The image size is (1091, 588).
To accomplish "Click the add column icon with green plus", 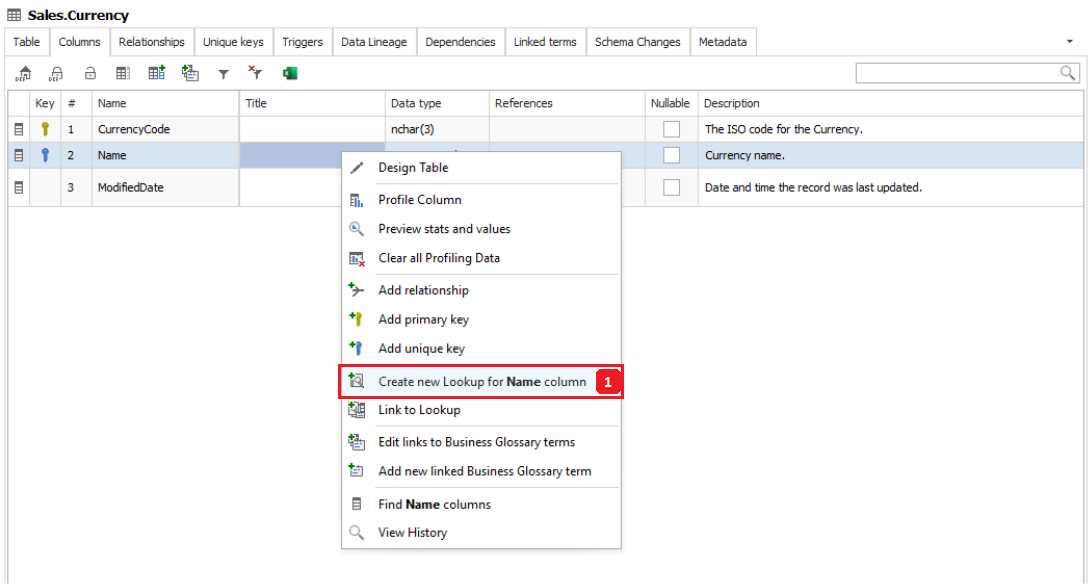I will click(x=157, y=73).
